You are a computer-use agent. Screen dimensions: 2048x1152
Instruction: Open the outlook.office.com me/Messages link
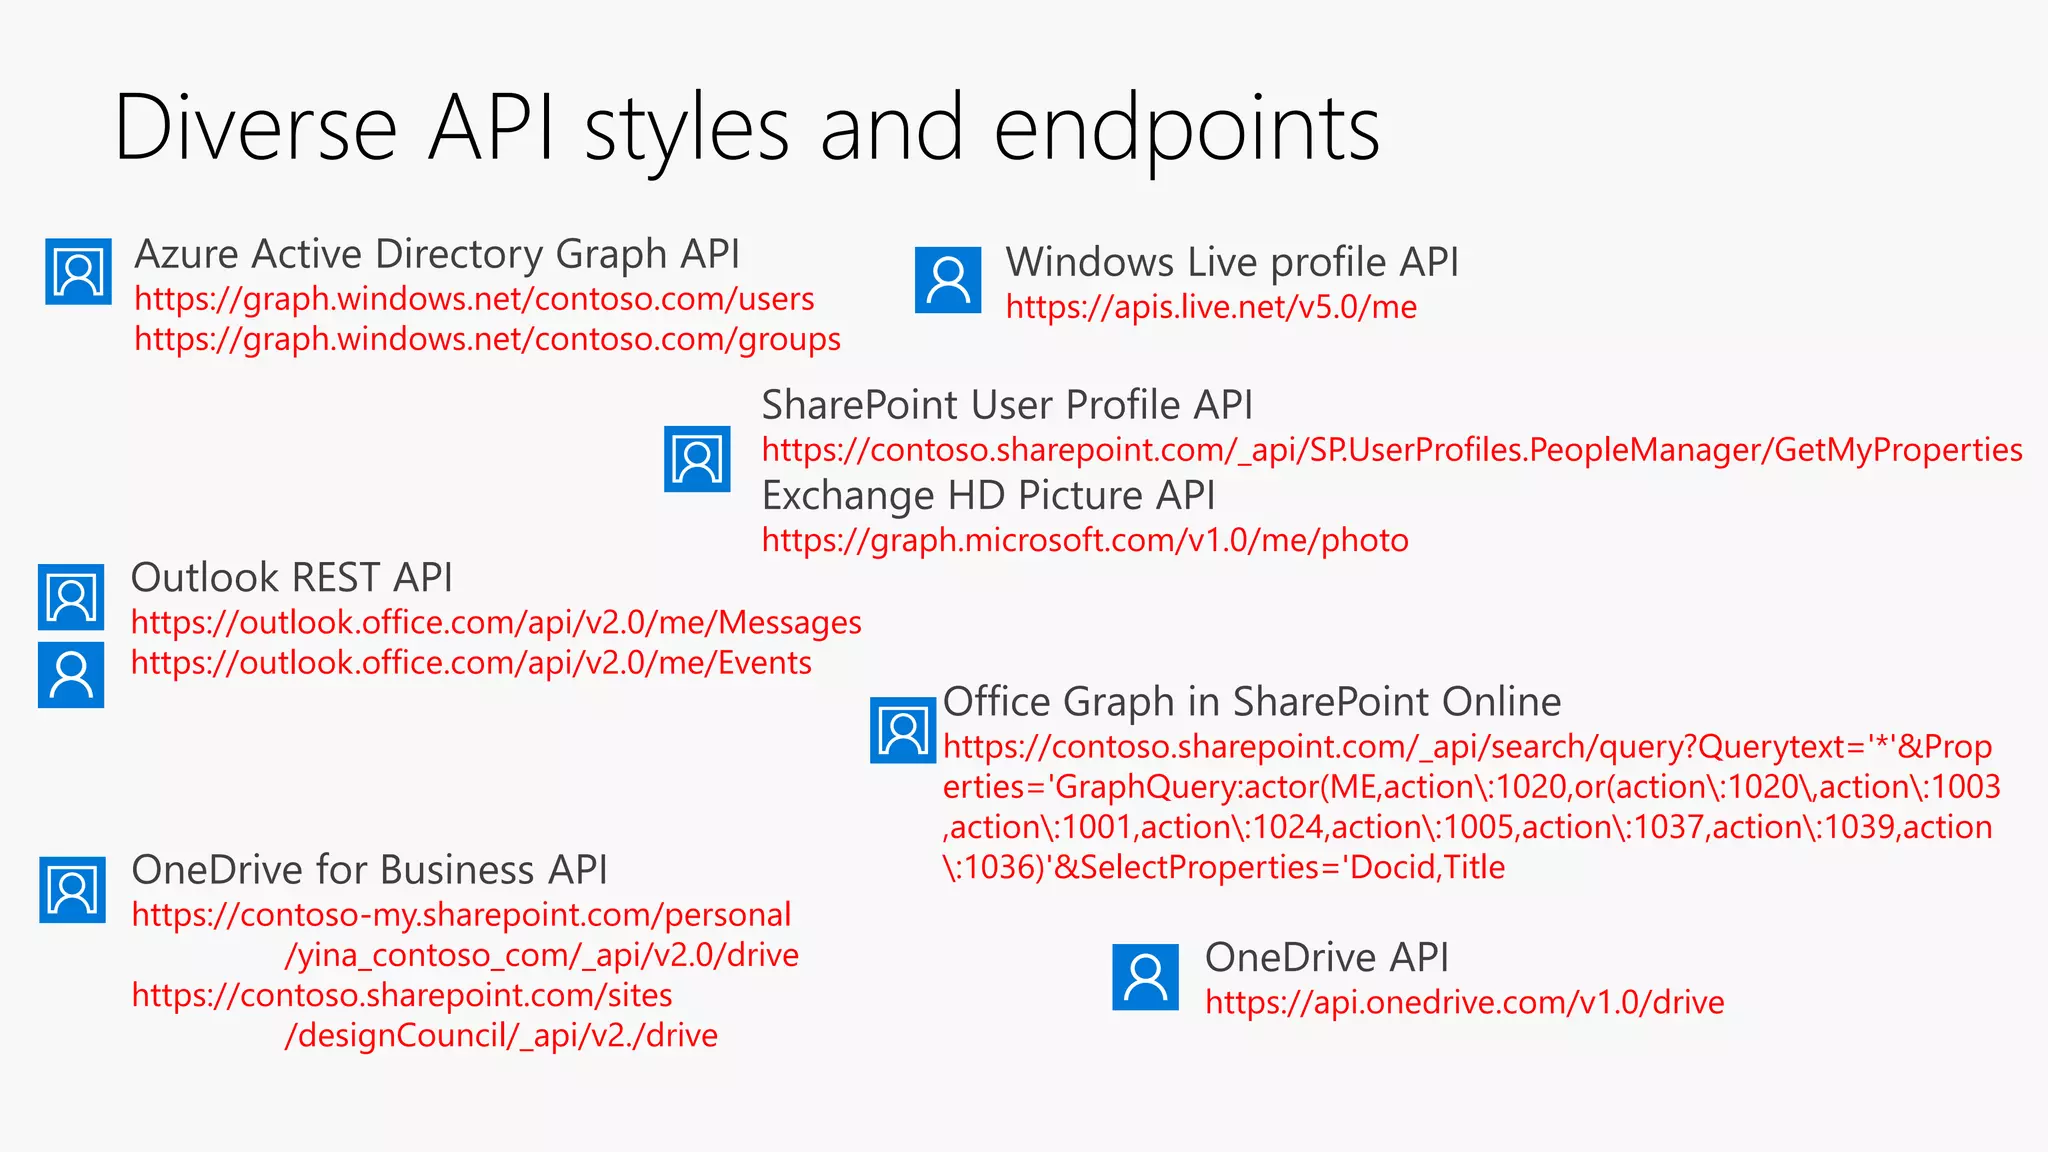point(496,623)
